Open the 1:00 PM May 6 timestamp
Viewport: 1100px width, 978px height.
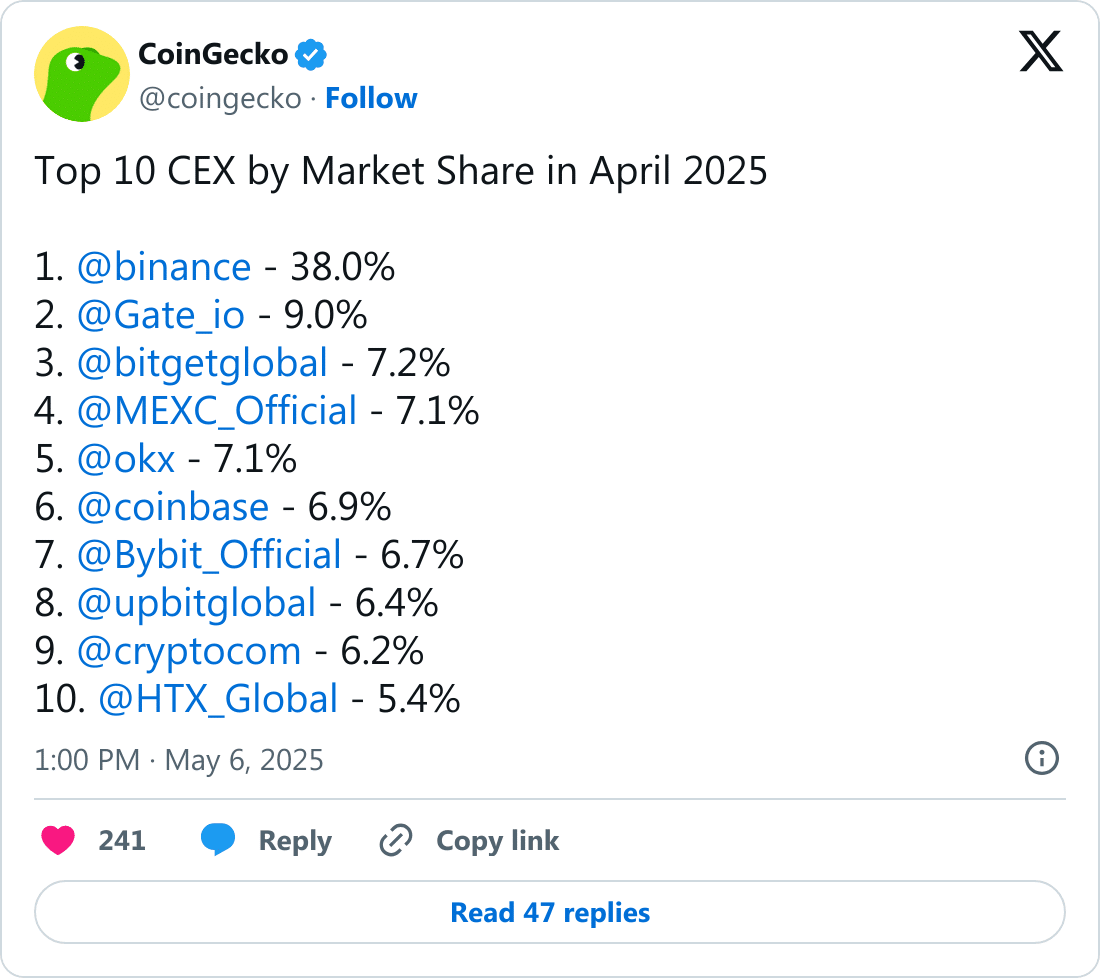pyautogui.click(x=179, y=760)
